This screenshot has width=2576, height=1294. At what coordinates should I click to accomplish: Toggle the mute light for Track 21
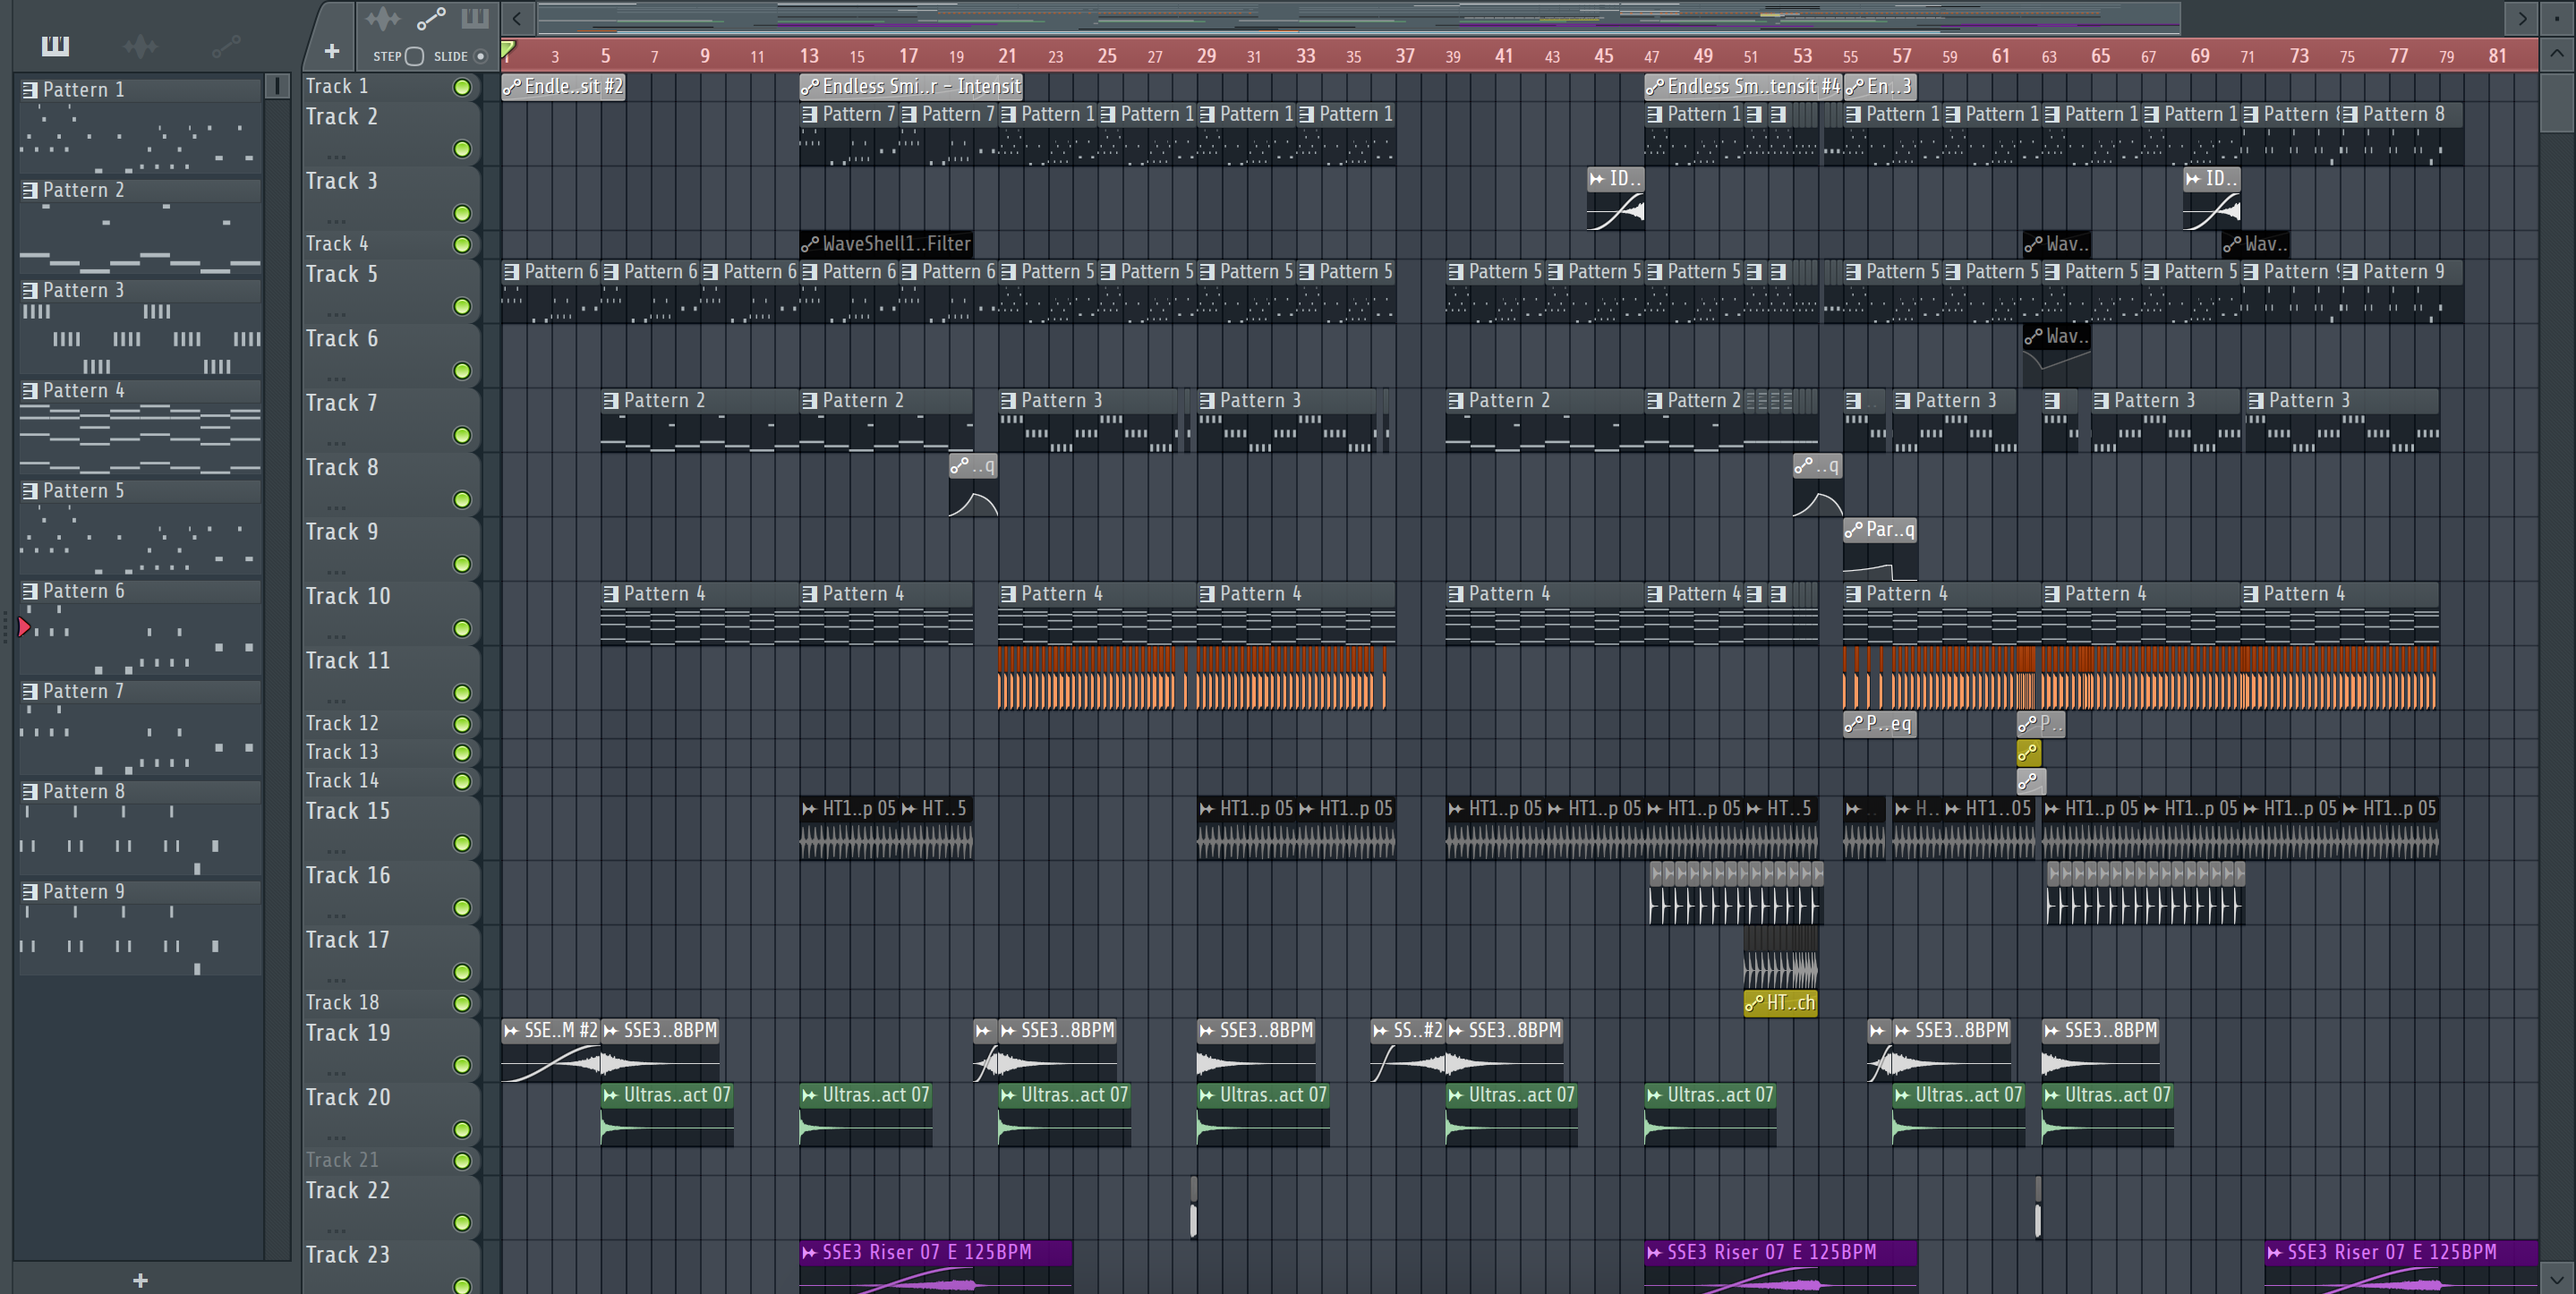pyautogui.click(x=462, y=1161)
